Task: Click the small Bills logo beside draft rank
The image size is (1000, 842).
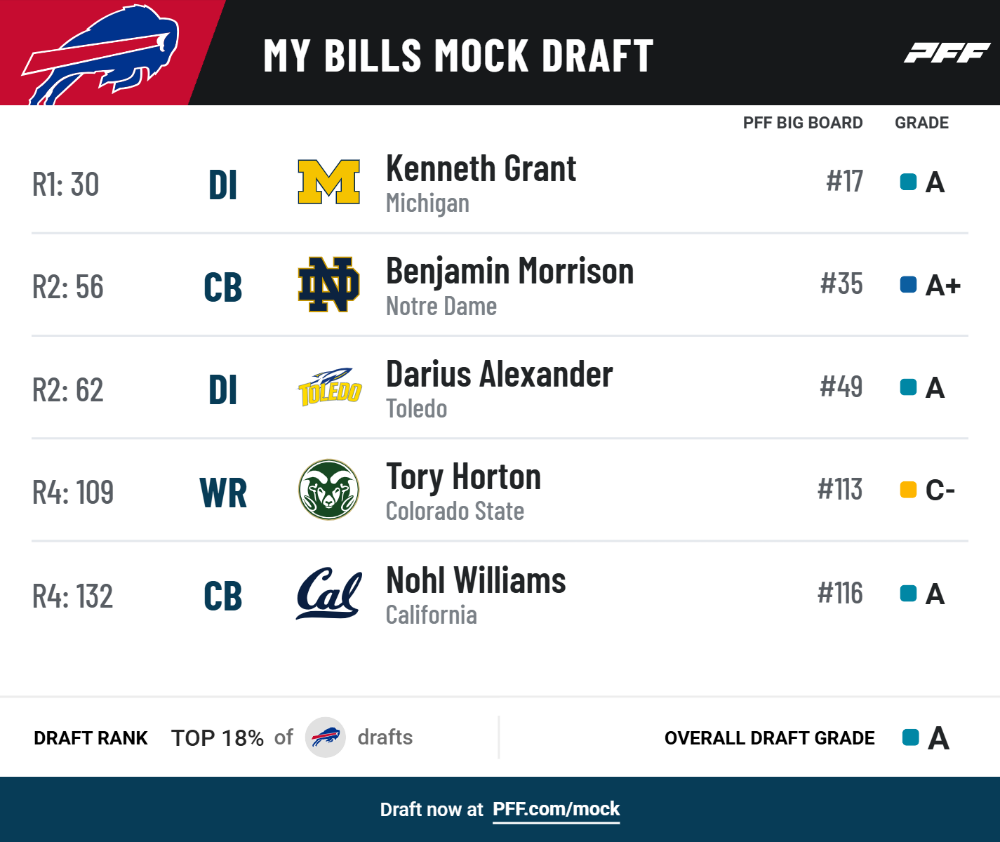Action: (x=325, y=737)
